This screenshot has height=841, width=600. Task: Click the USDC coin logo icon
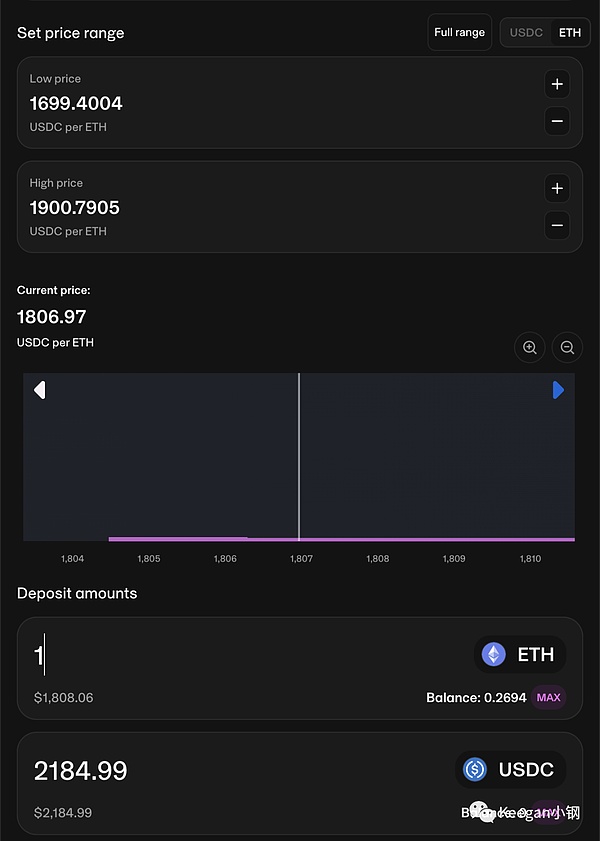(x=475, y=769)
